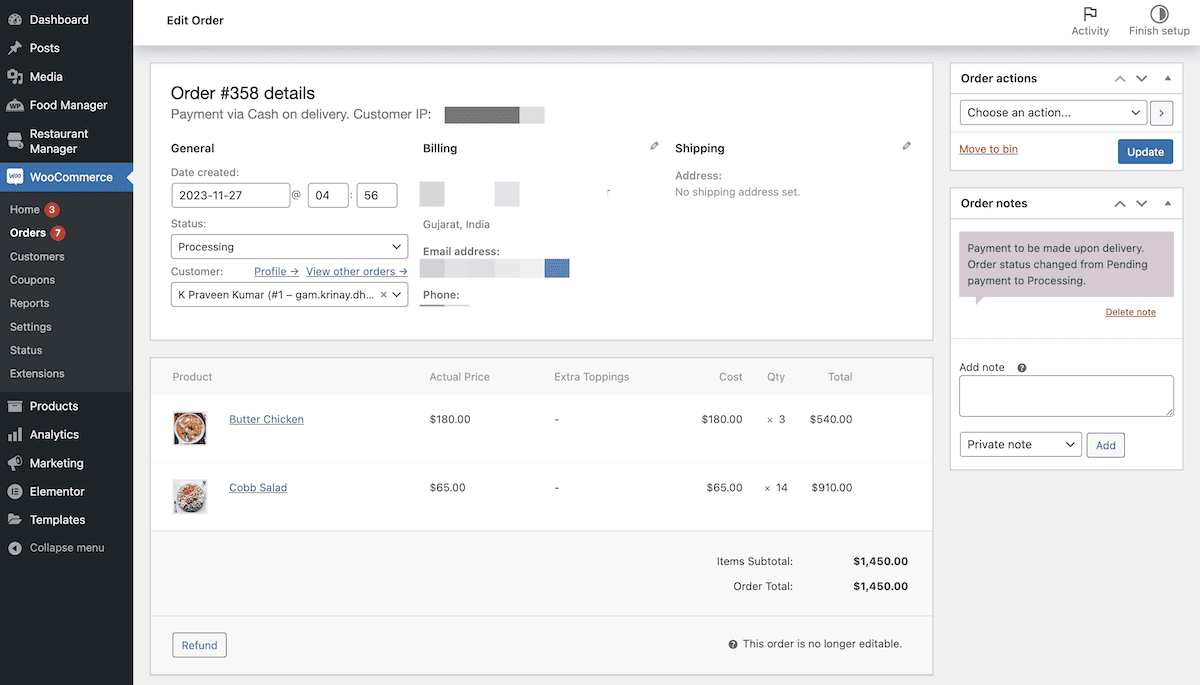Open the Choose an action dropdown

coord(1053,113)
